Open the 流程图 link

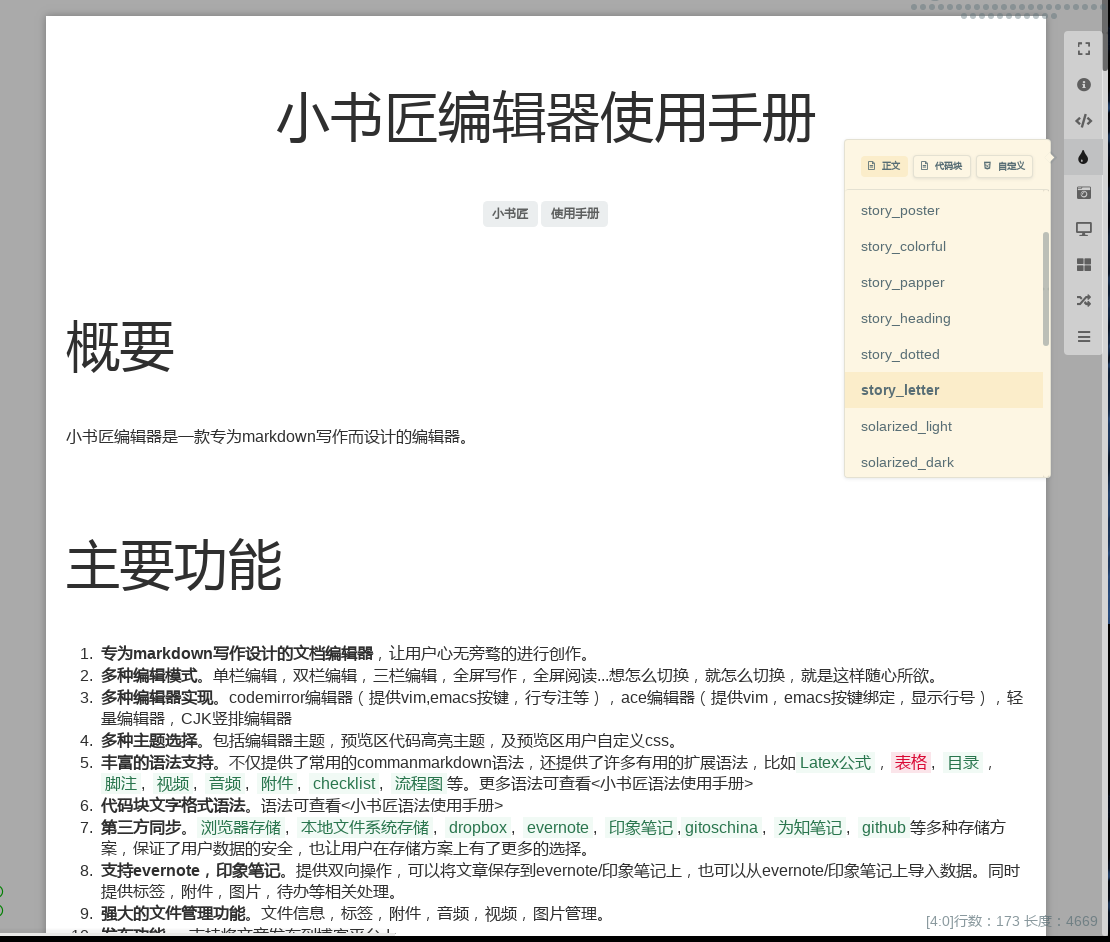pyautogui.click(x=418, y=783)
